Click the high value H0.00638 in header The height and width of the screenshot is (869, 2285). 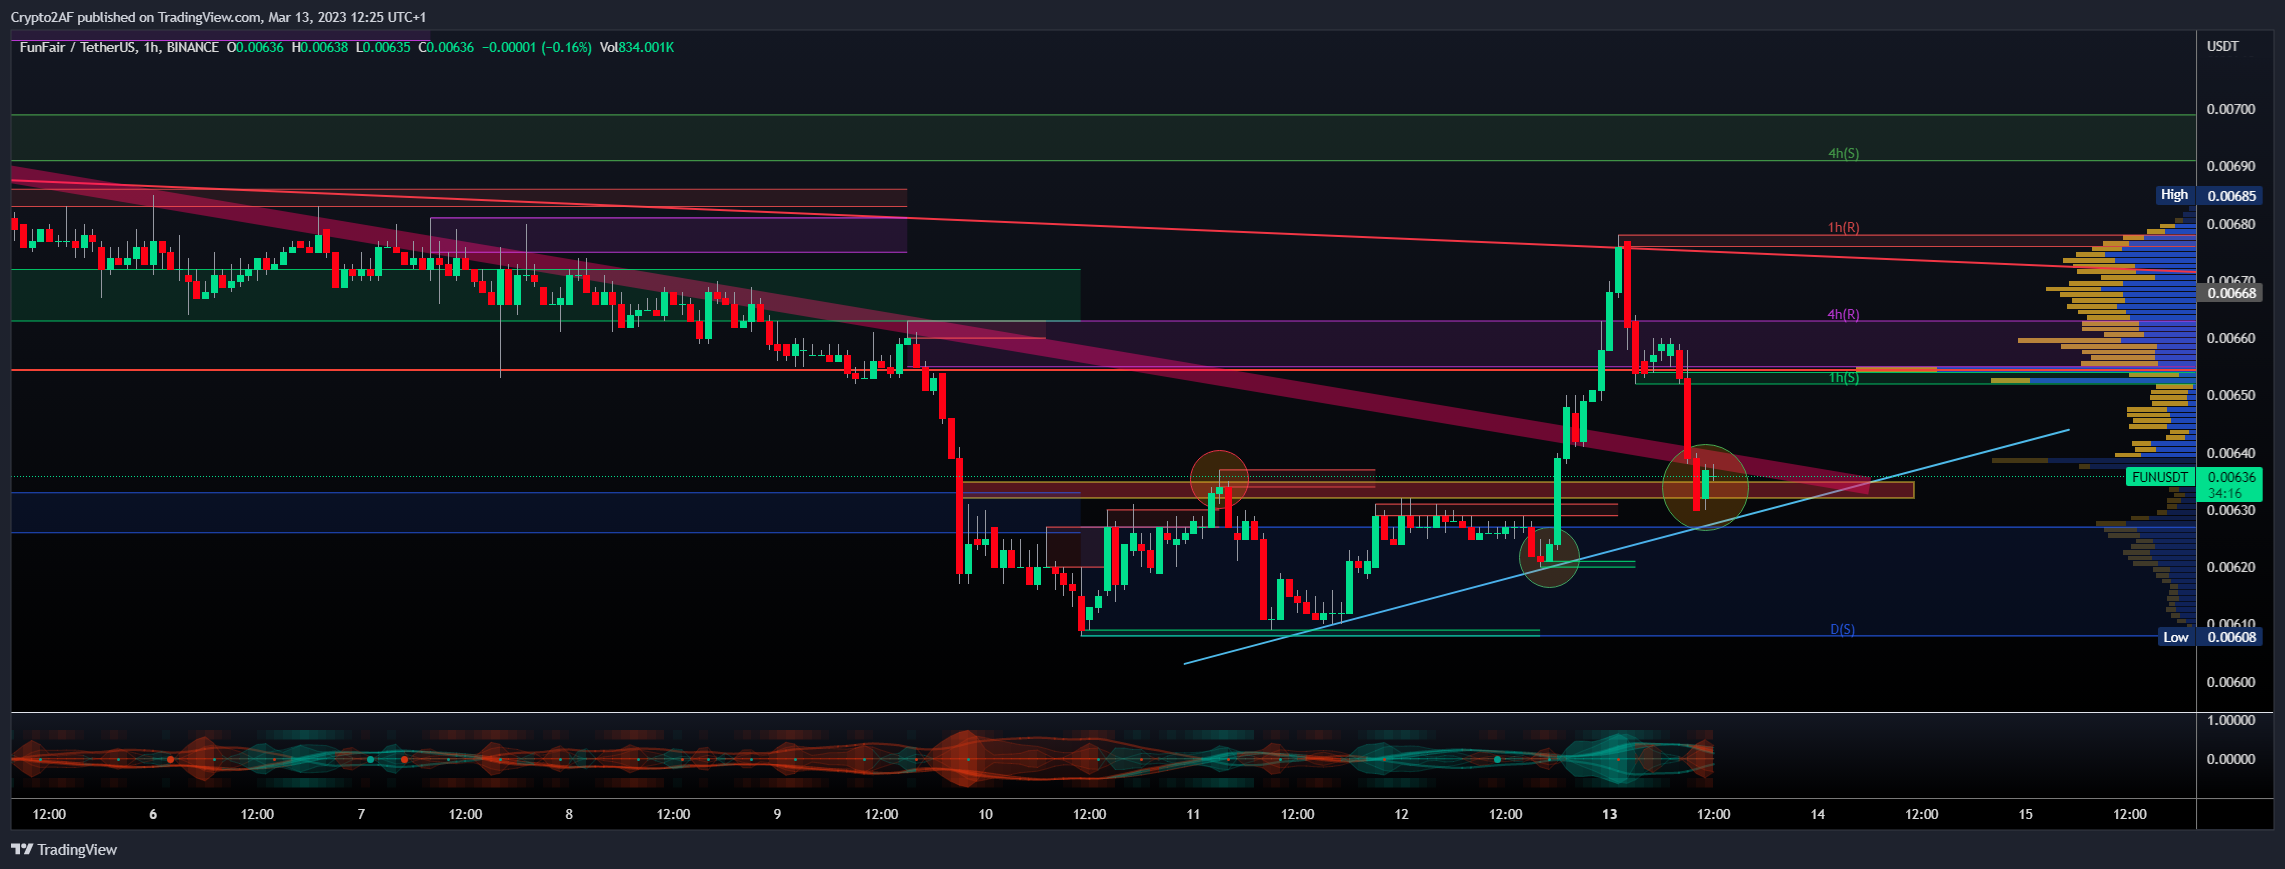click(320, 47)
